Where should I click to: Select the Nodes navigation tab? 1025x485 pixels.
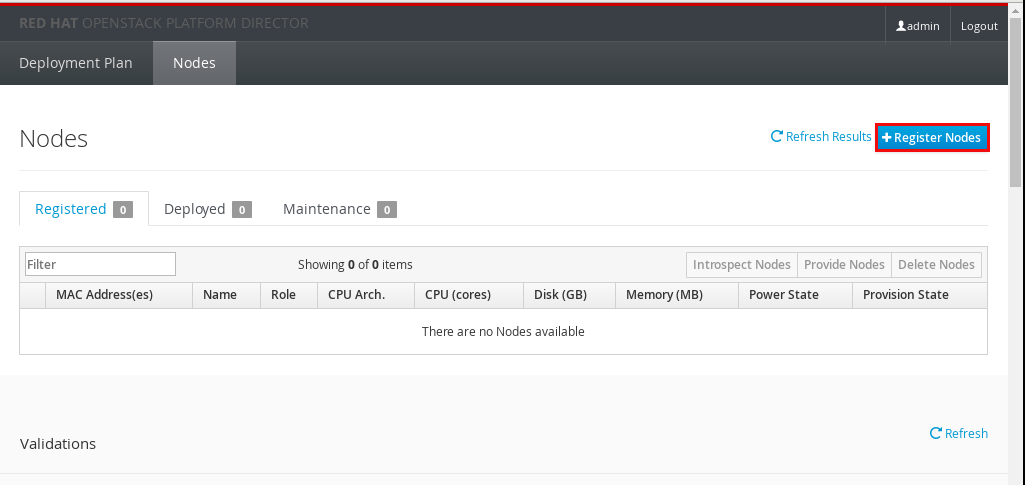point(194,63)
